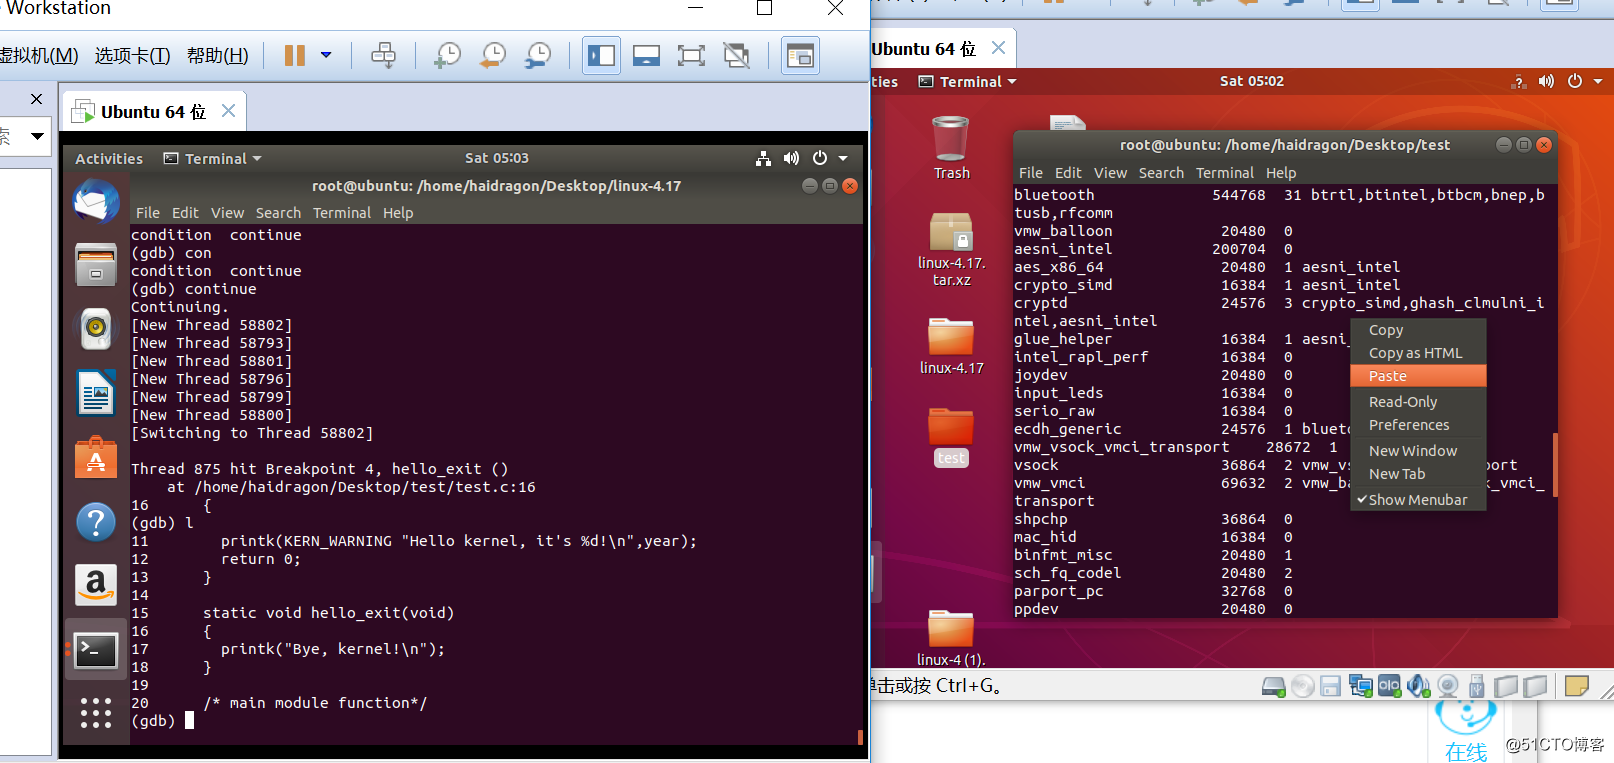Open the 虚拟机(M) menu

click(38, 56)
